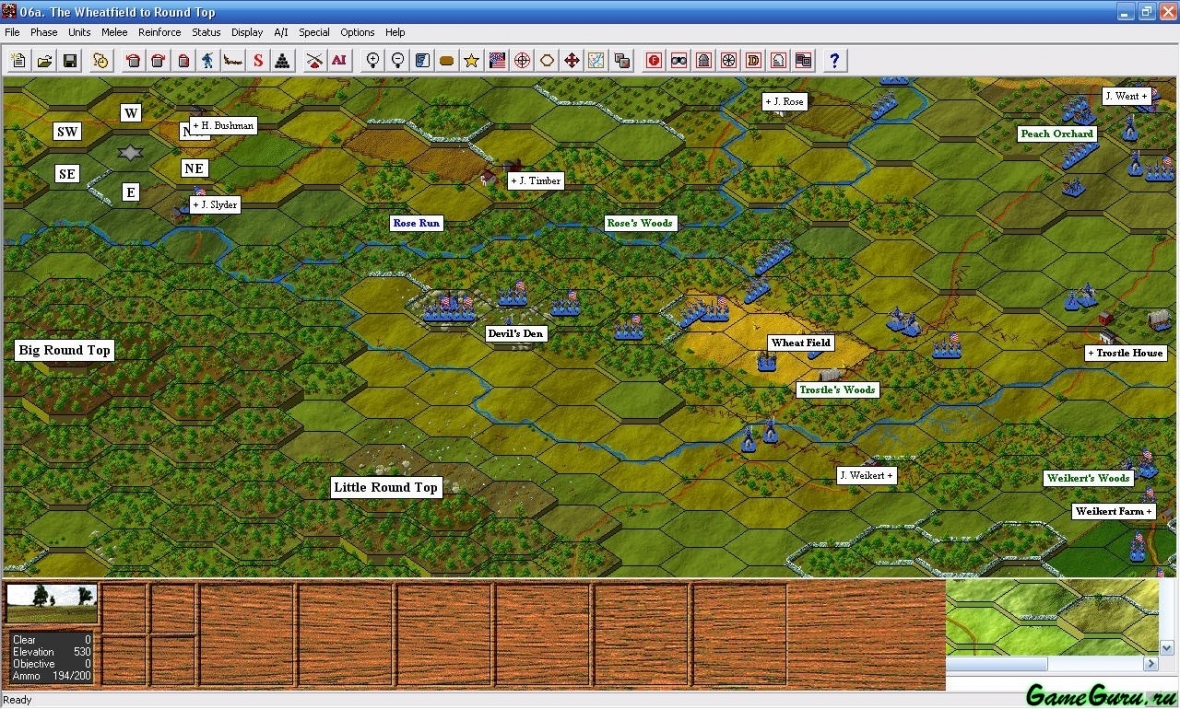Image resolution: width=1180 pixels, height=709 pixels.
Task: Open the Display menu
Action: [247, 32]
